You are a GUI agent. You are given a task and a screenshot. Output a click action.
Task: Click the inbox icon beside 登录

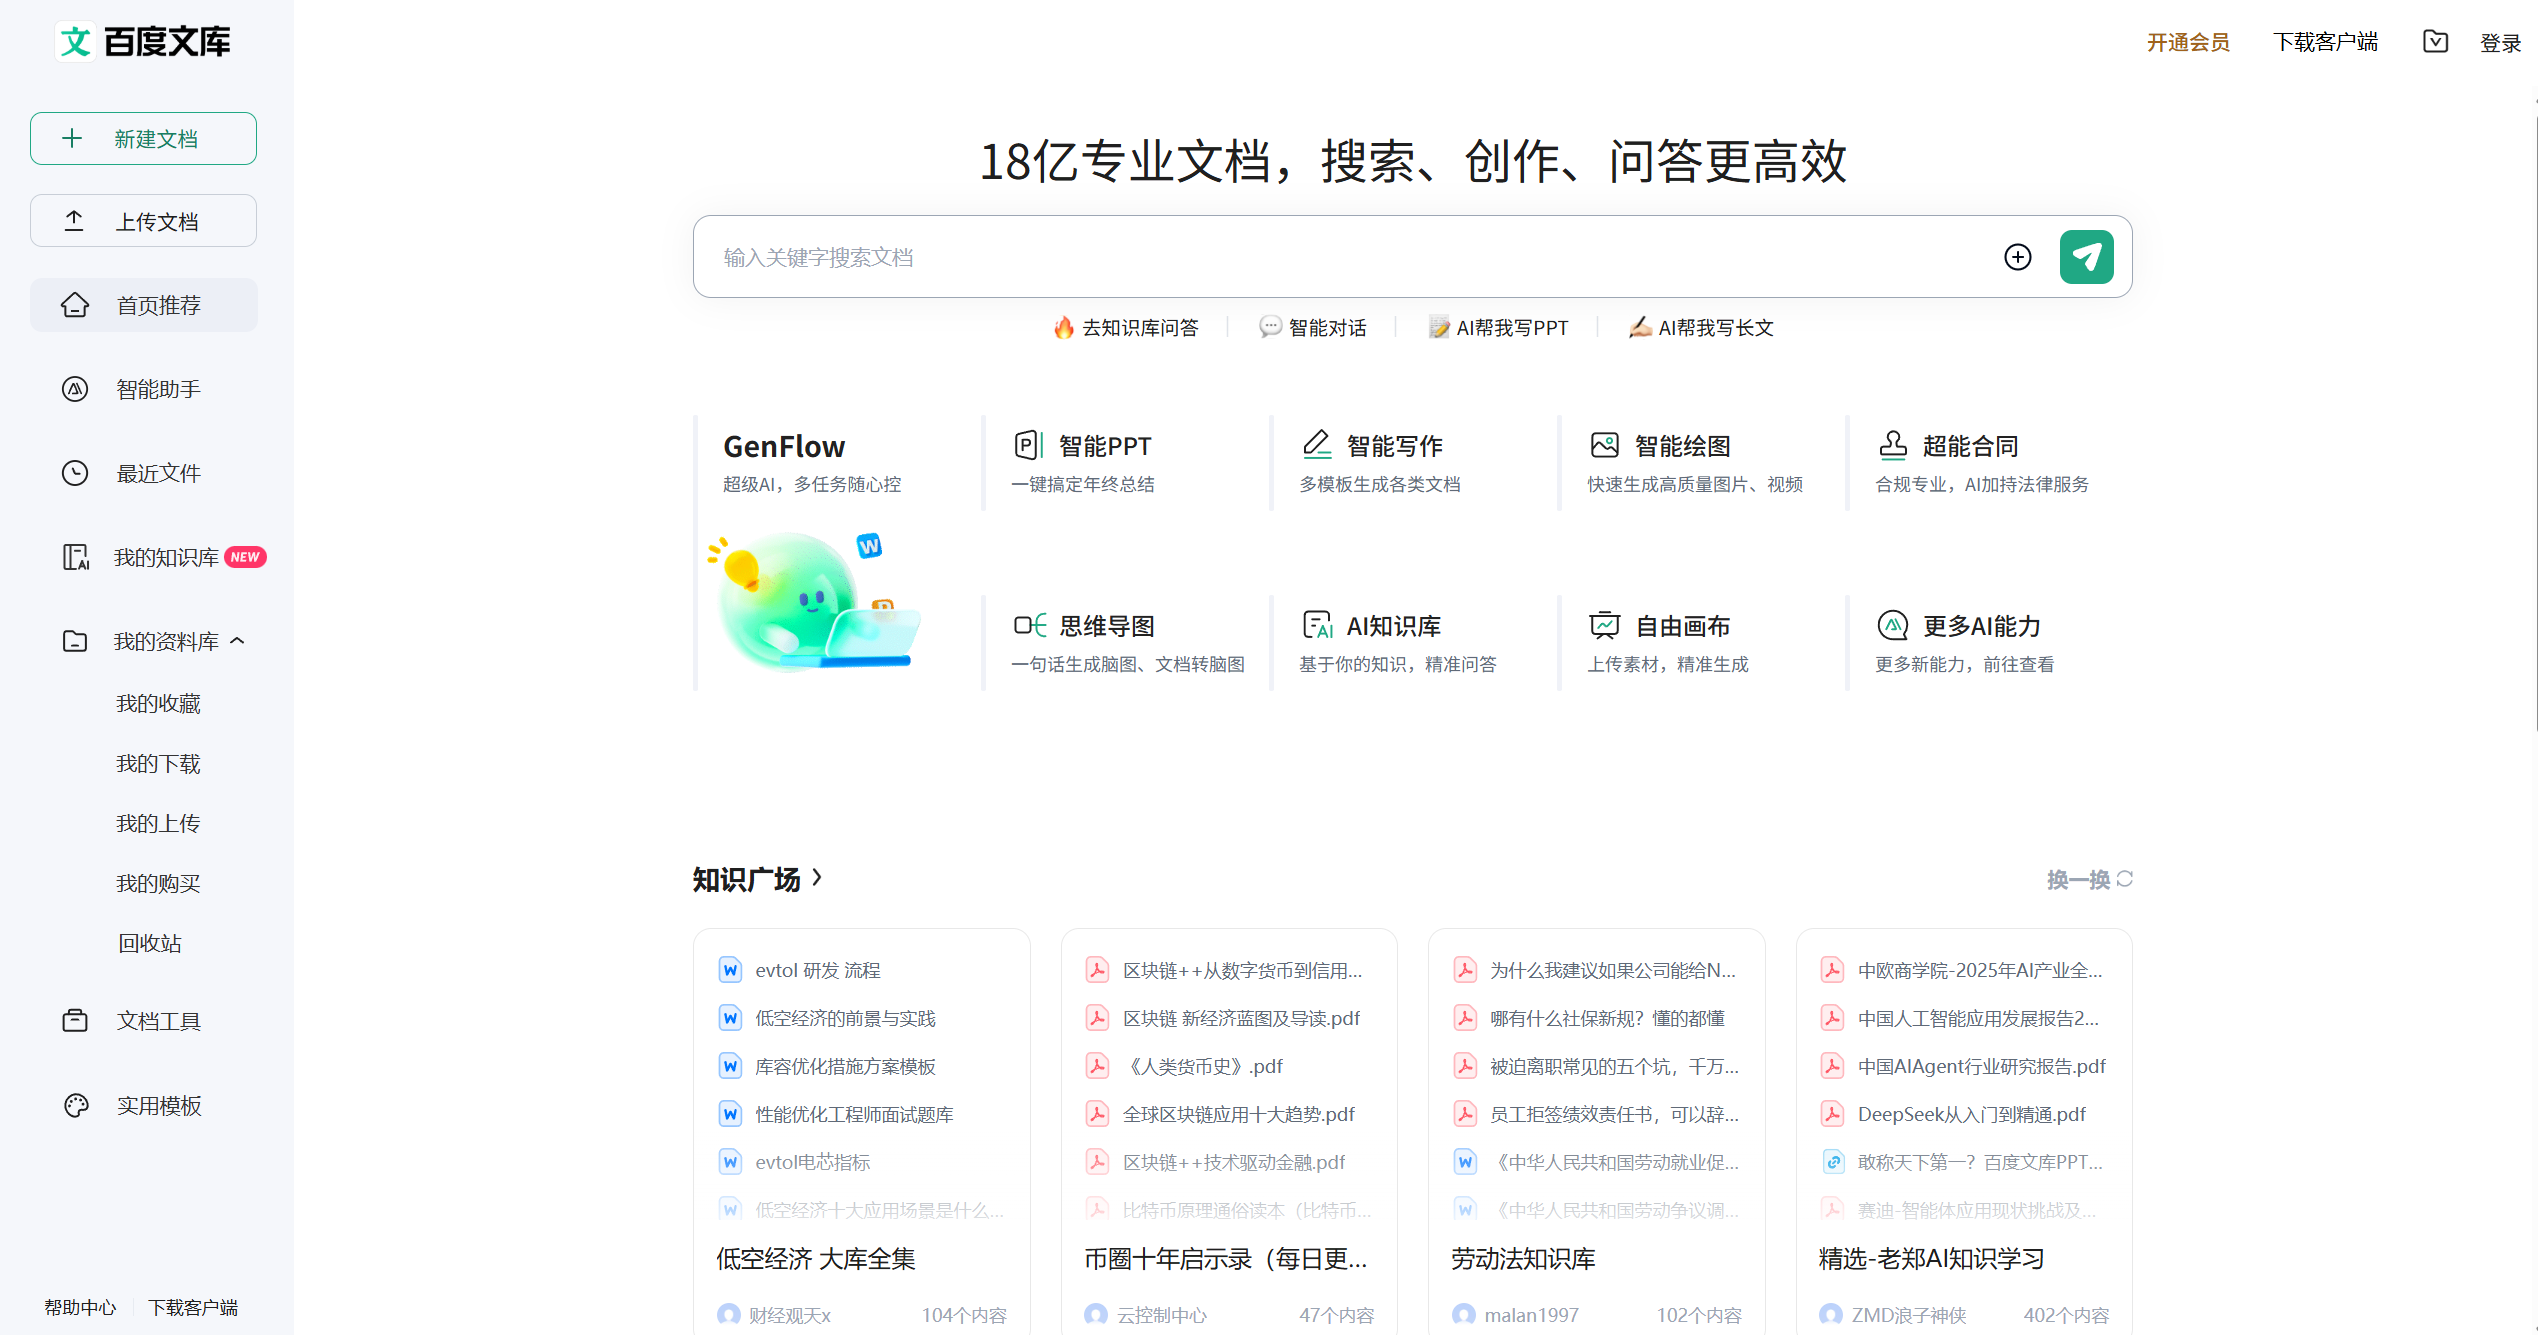click(x=2436, y=41)
